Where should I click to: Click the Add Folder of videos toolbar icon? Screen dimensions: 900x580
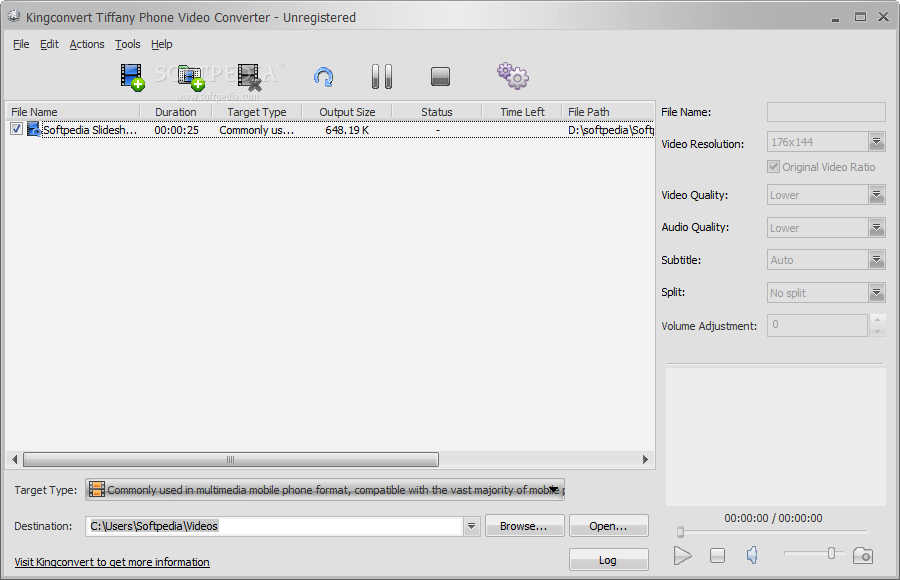pyautogui.click(x=191, y=77)
